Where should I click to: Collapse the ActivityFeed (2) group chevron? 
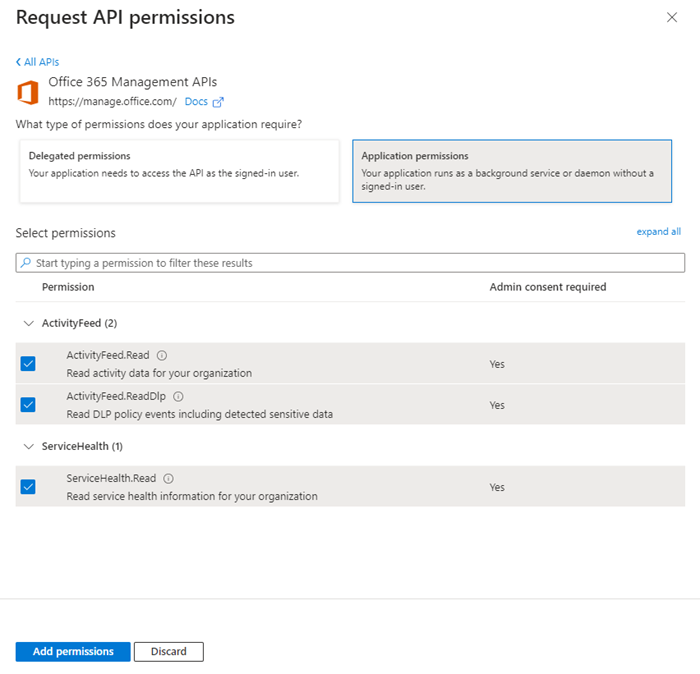coord(29,323)
